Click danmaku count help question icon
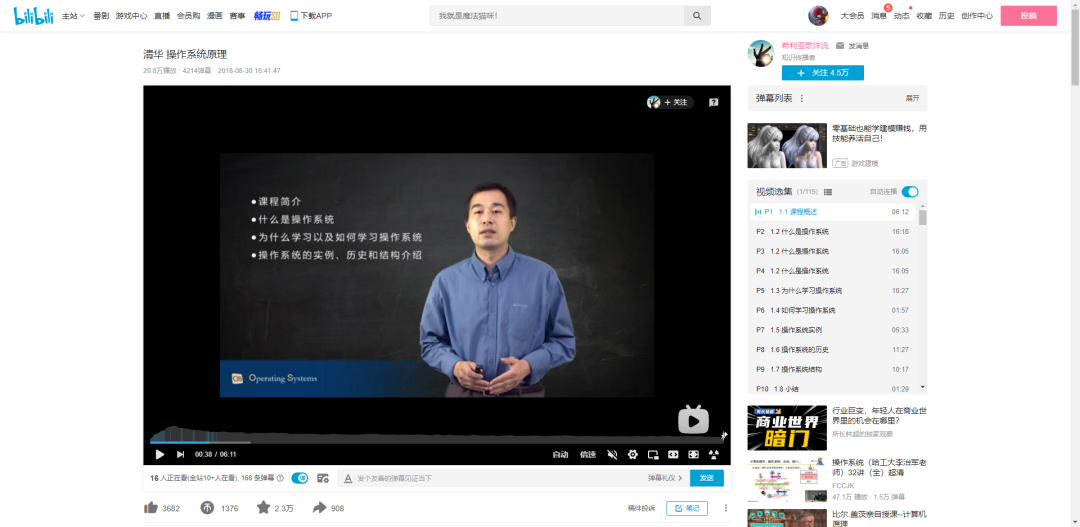This screenshot has height=527, width=1080. pyautogui.click(x=280, y=478)
